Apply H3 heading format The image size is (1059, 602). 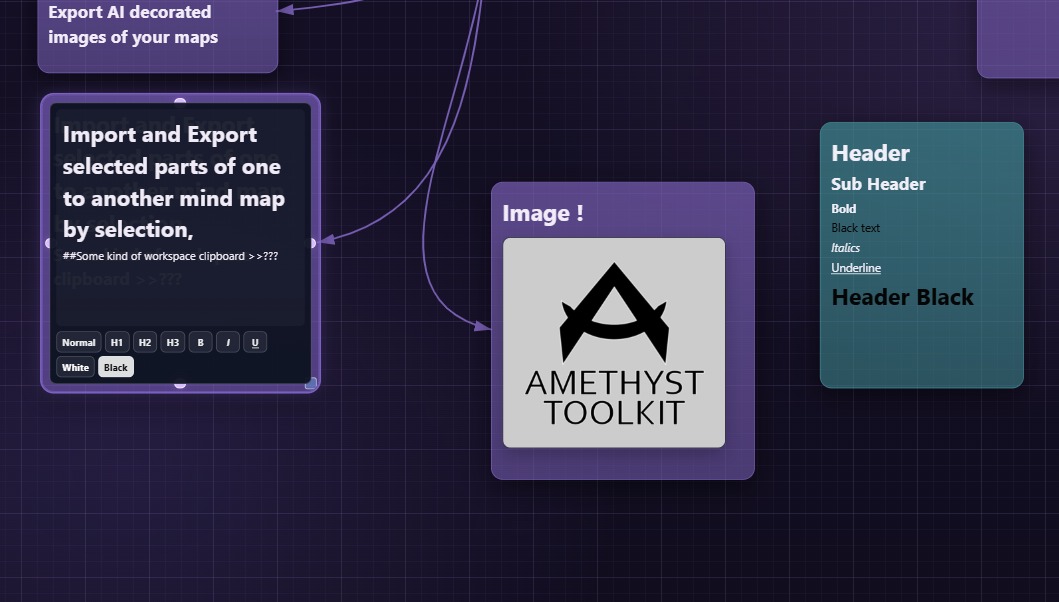(x=173, y=343)
